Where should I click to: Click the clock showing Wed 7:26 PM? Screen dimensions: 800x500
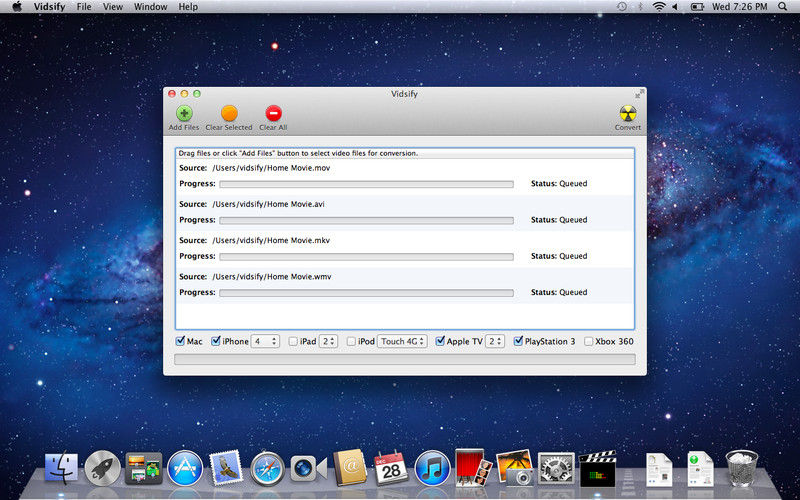[739, 7]
